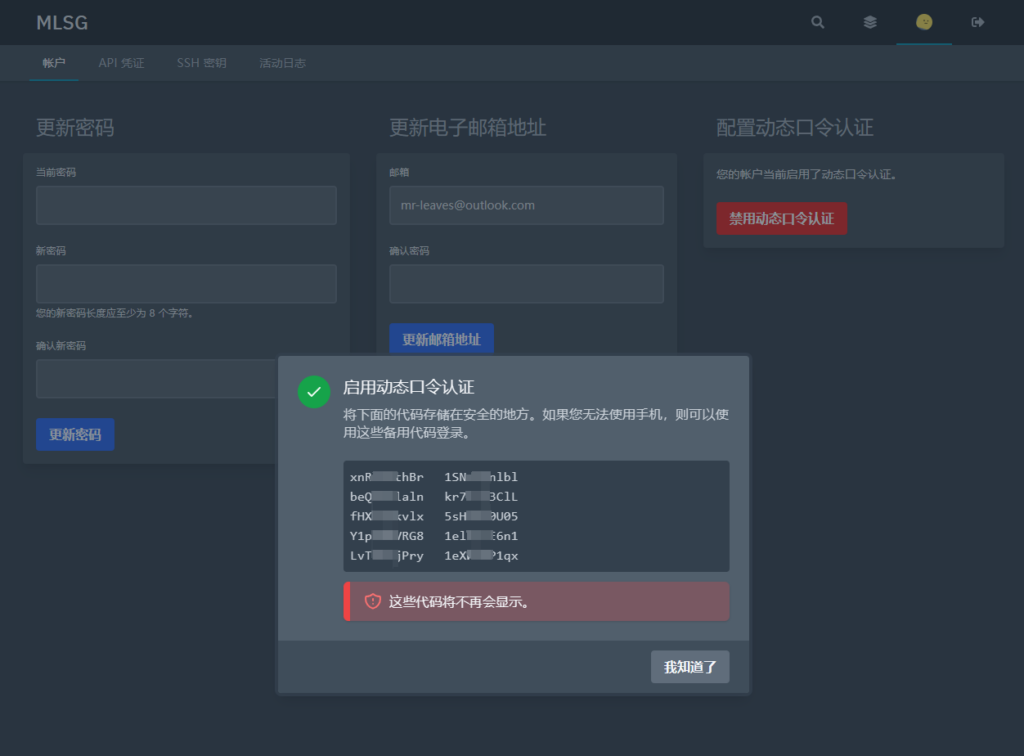This screenshot has width=1024, height=756.
Task: Click the logout icon at top right
Action: (x=977, y=21)
